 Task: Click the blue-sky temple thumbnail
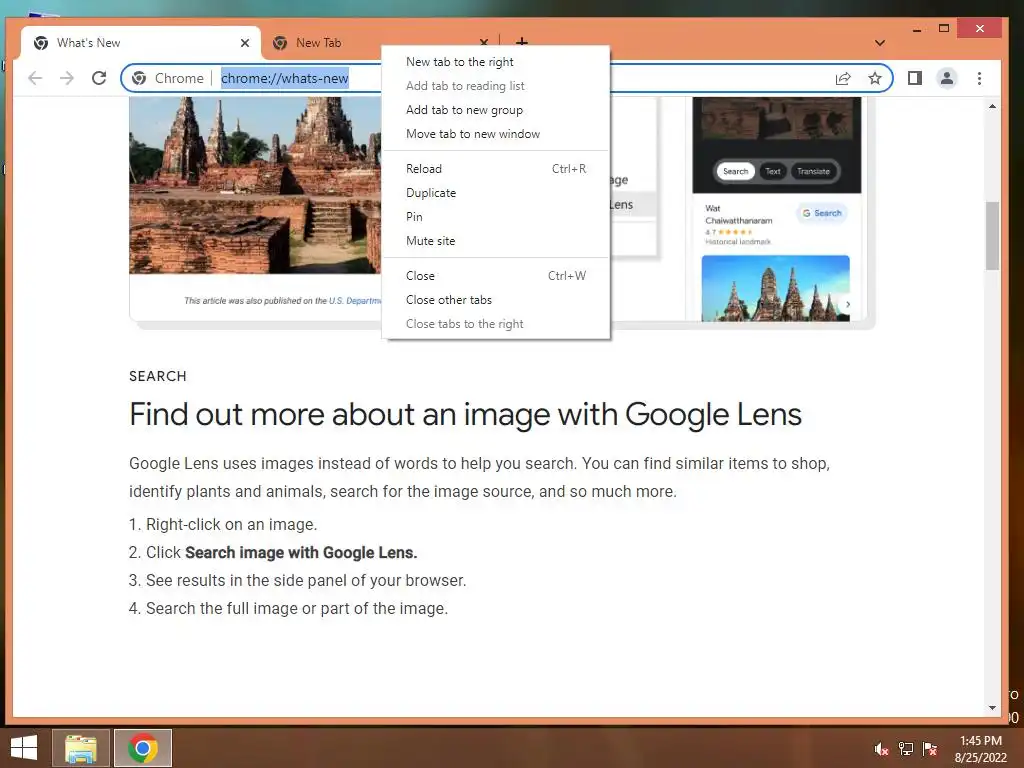(x=775, y=288)
